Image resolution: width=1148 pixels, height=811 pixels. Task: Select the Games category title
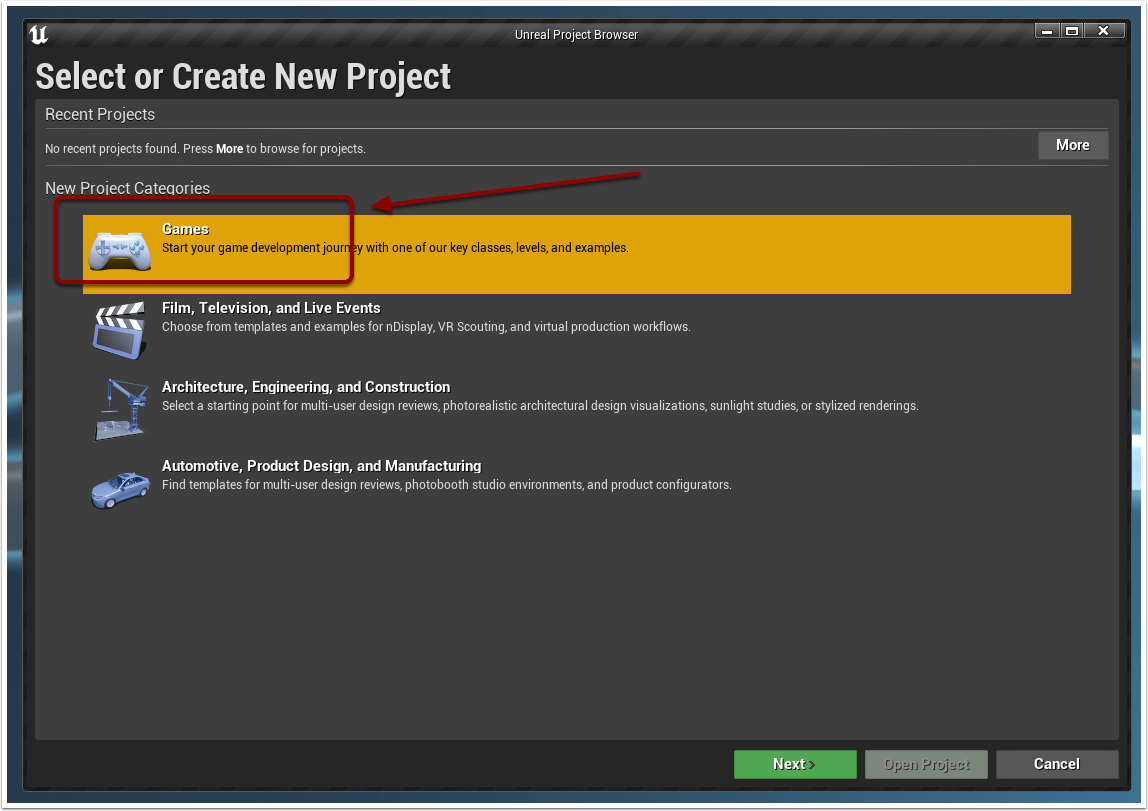[x=185, y=229]
